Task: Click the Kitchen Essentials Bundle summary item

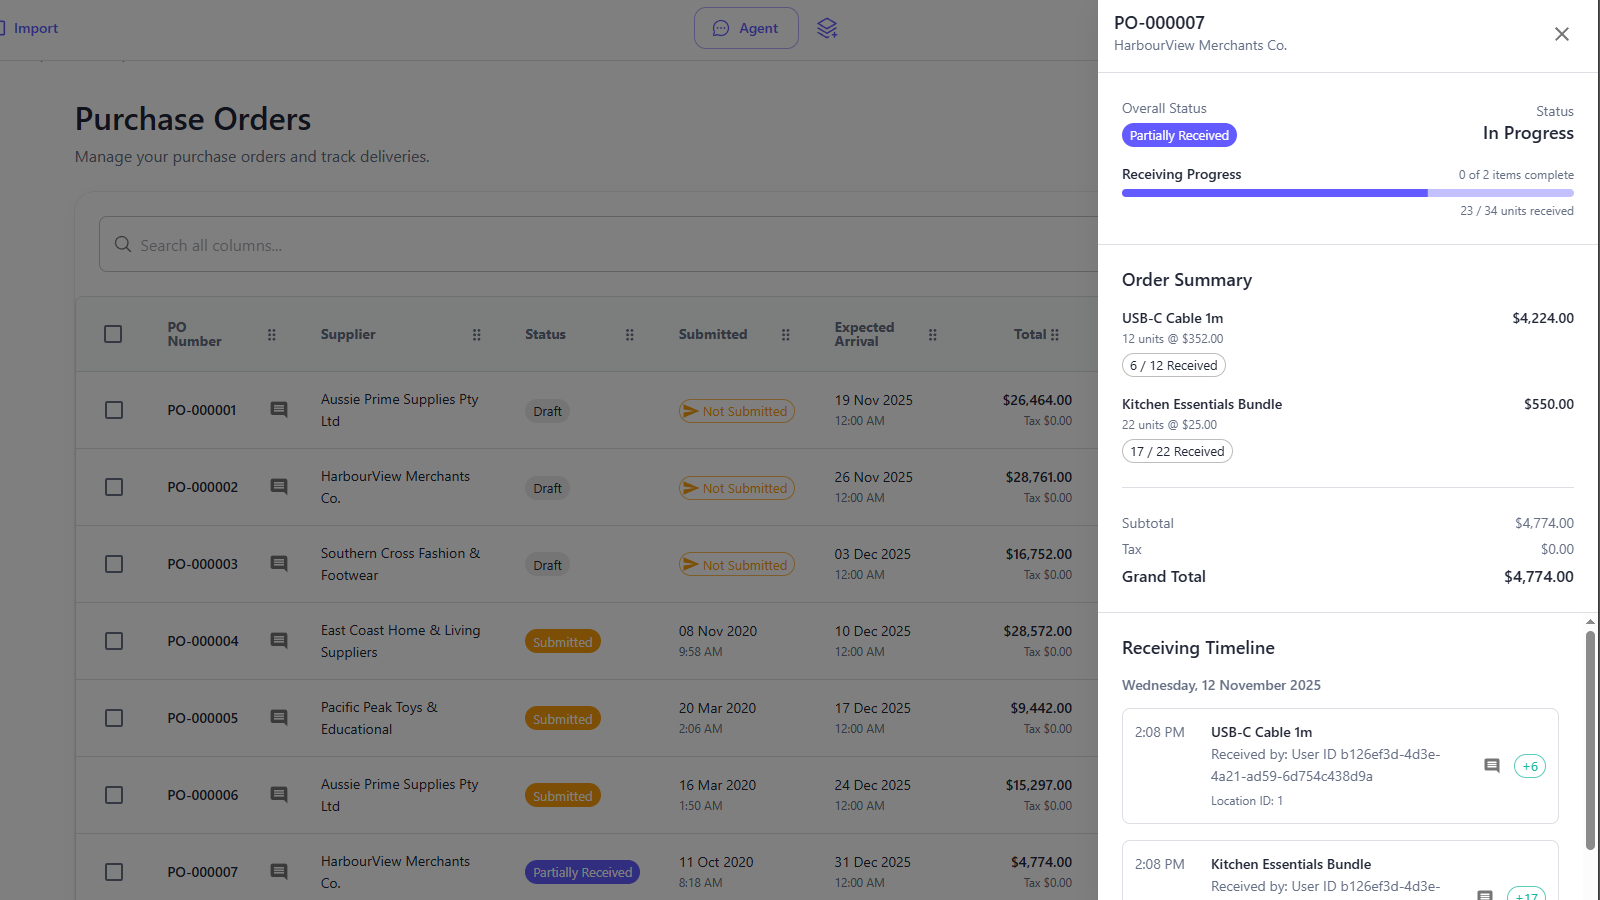Action: pos(1202,404)
